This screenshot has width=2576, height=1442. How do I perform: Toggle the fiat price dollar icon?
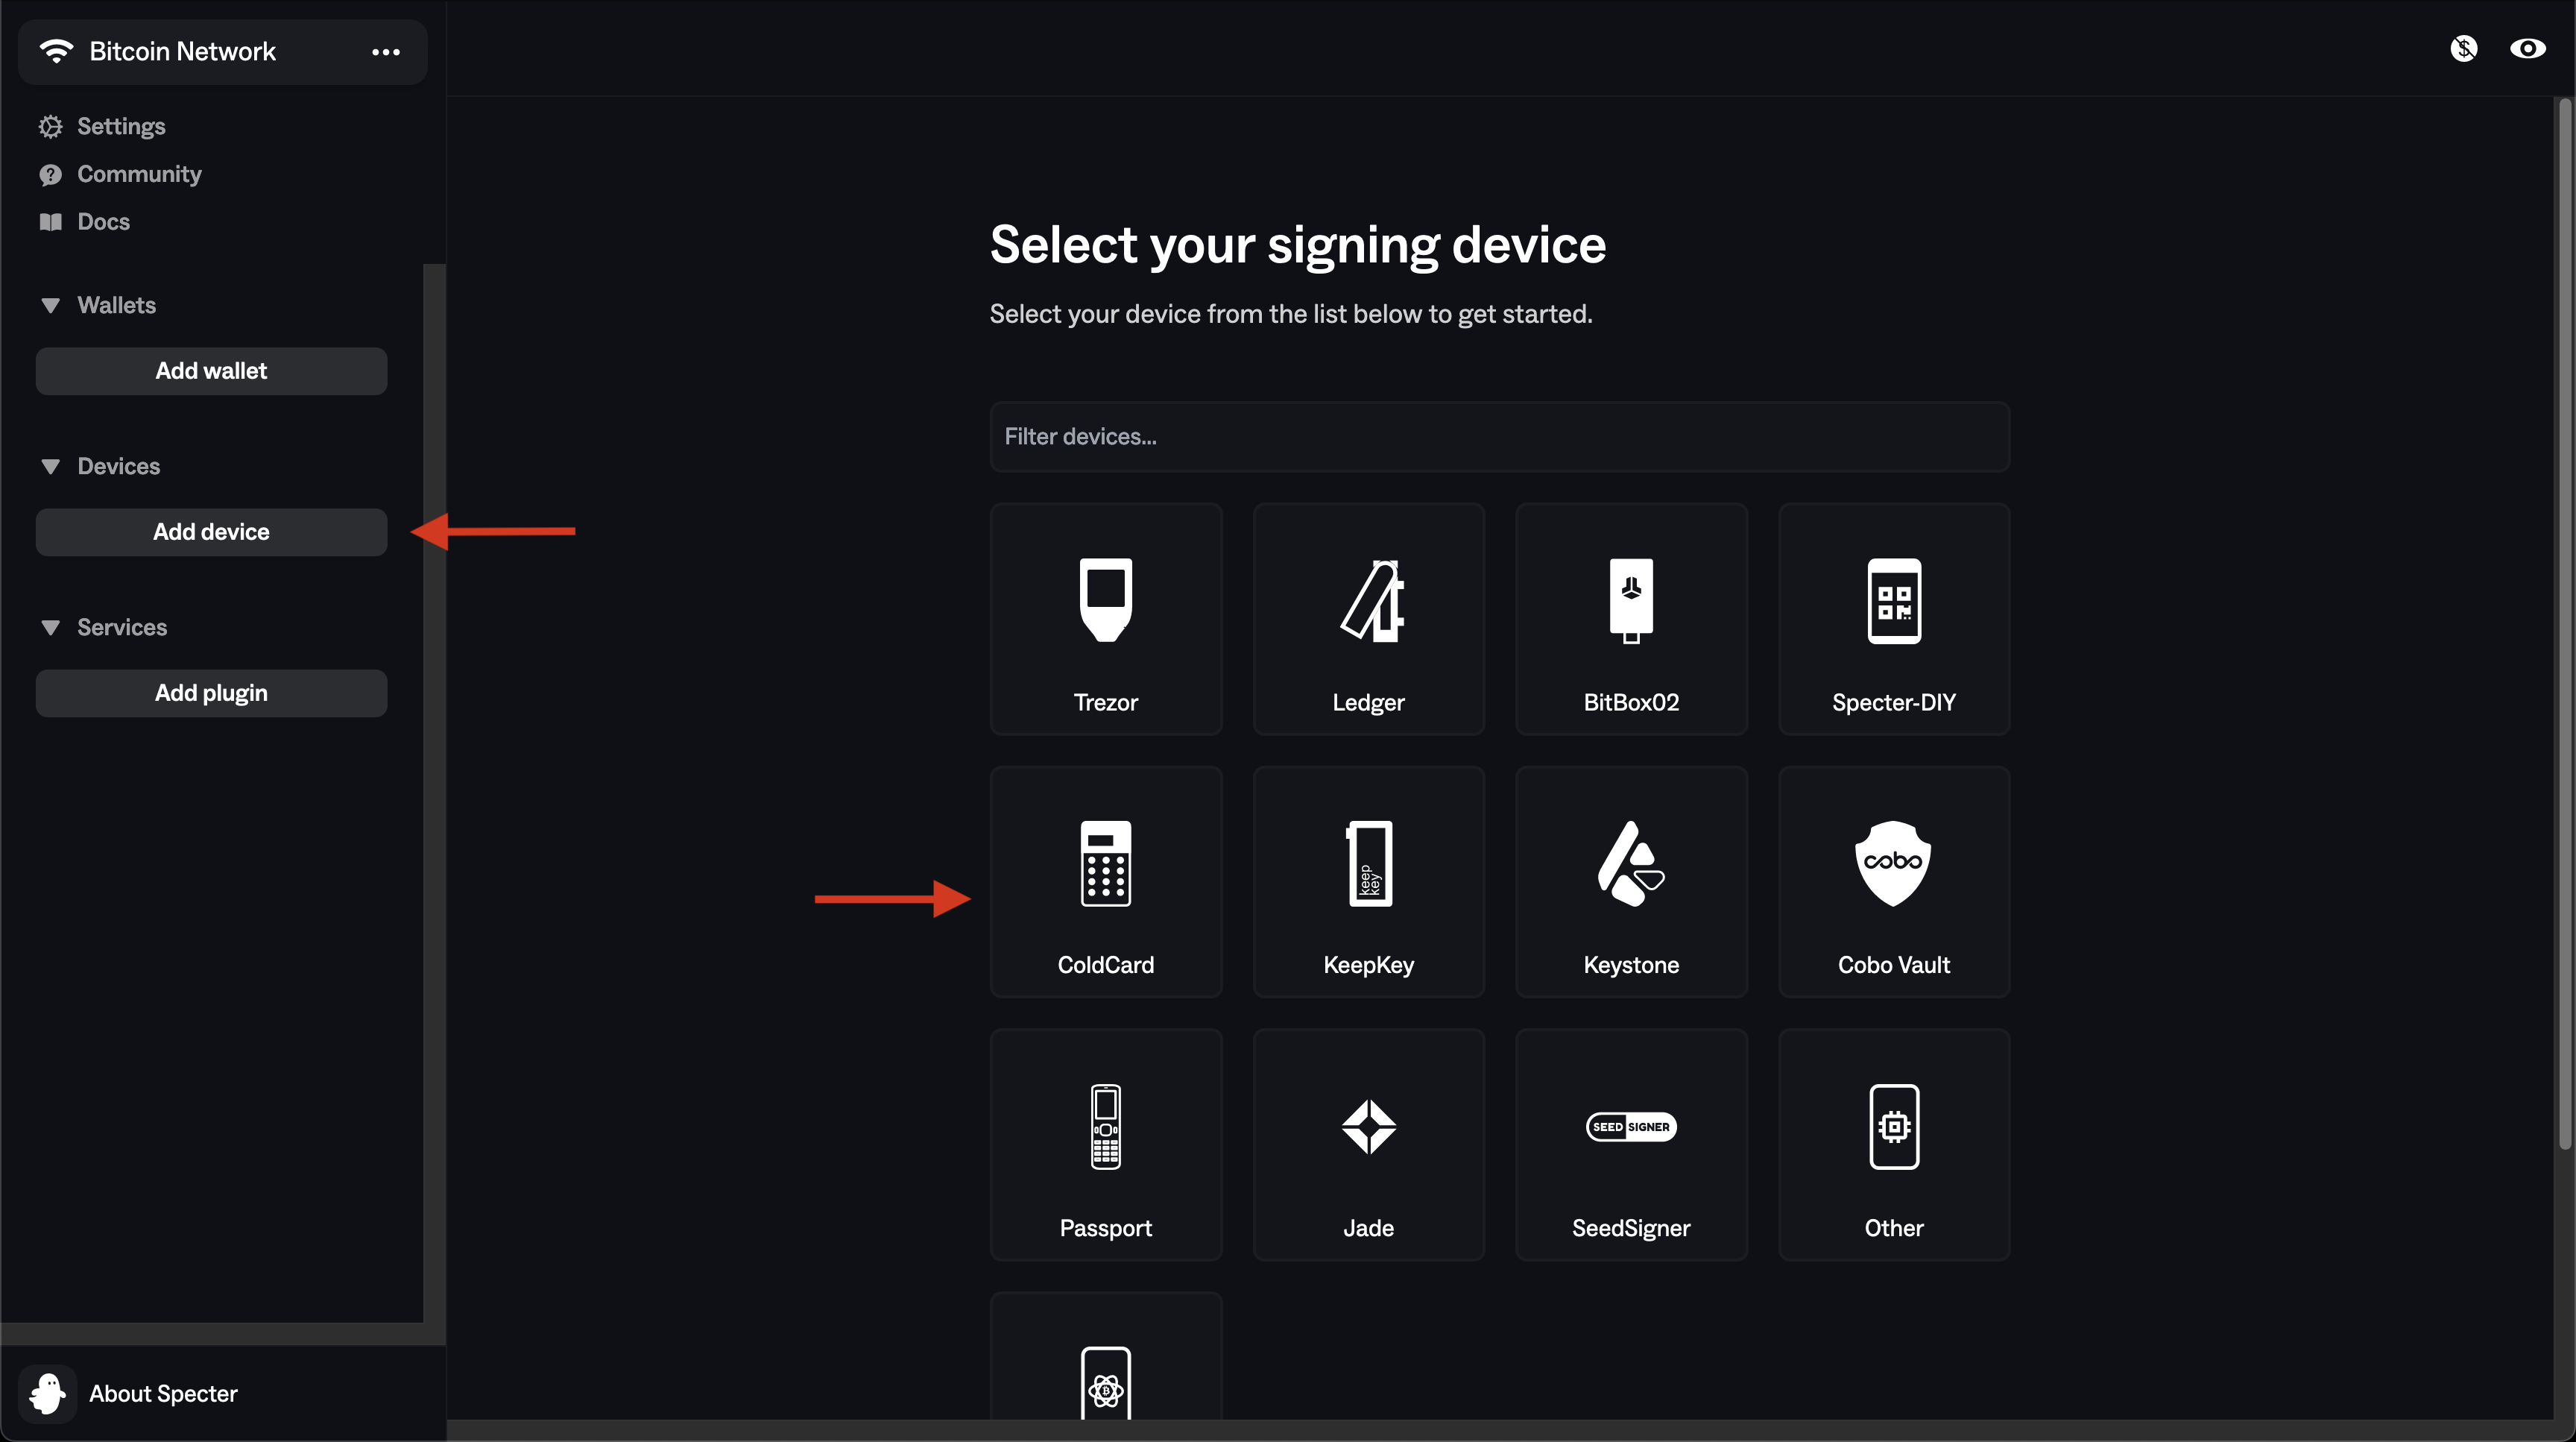(x=2463, y=49)
